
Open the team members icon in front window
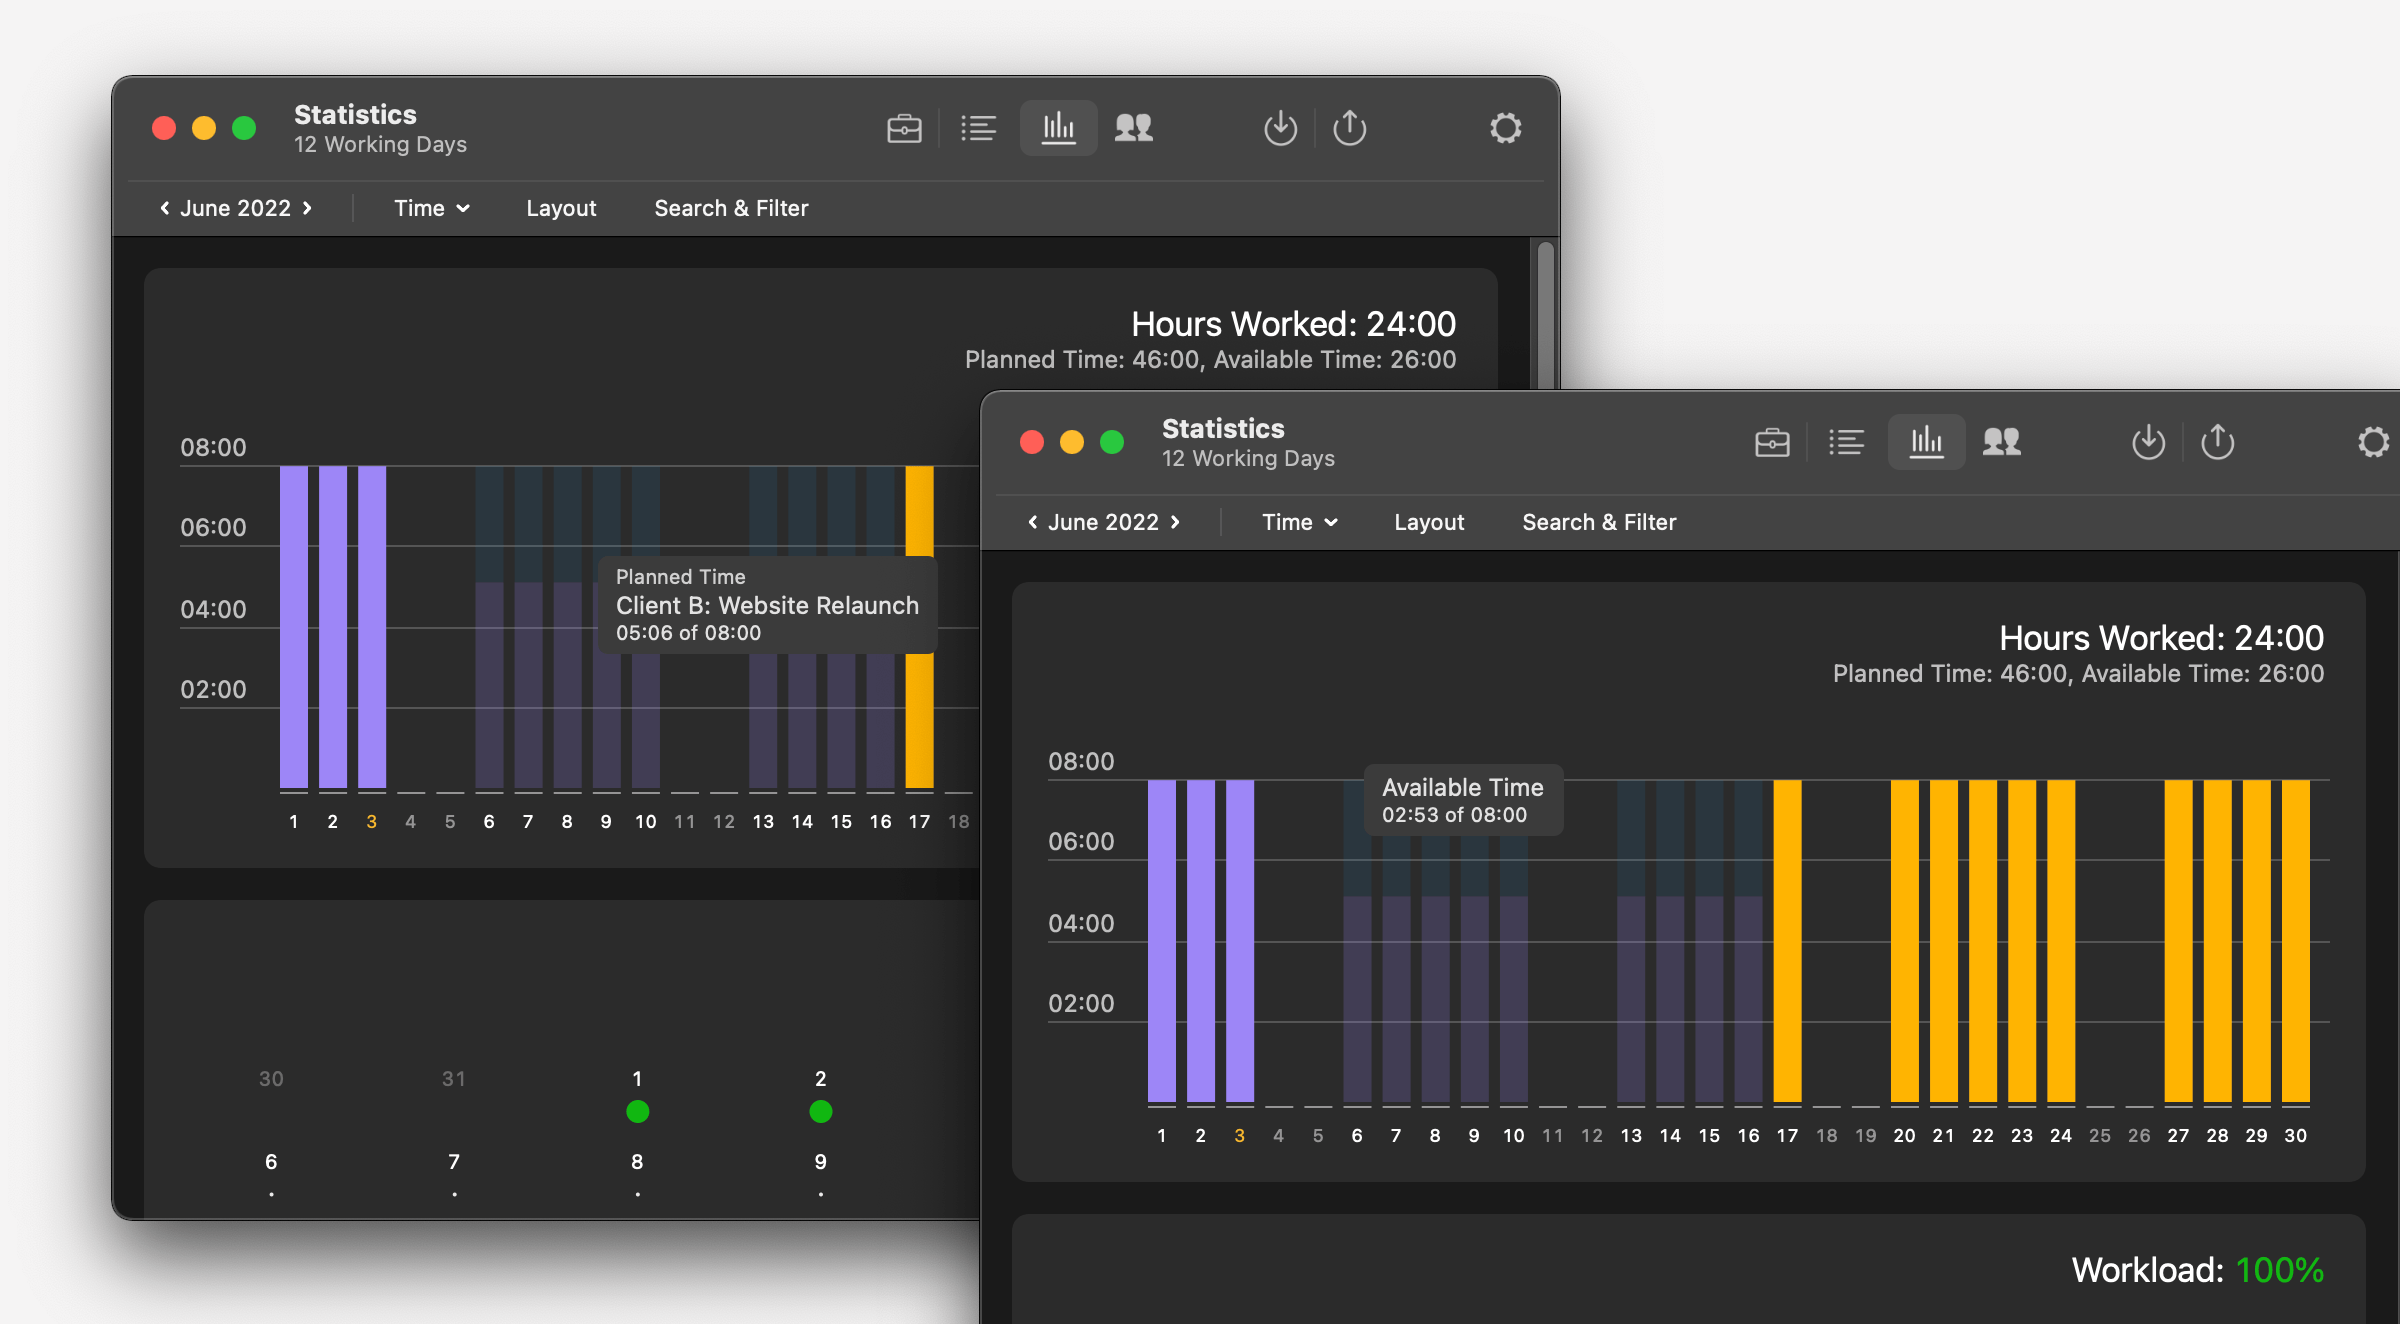click(2002, 442)
